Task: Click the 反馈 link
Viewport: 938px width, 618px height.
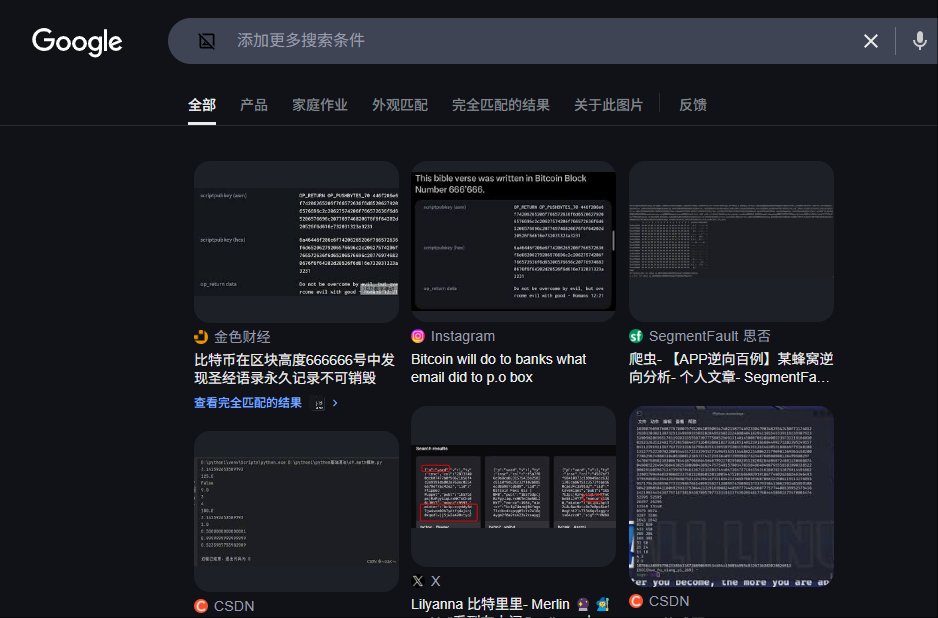Action: tap(693, 105)
